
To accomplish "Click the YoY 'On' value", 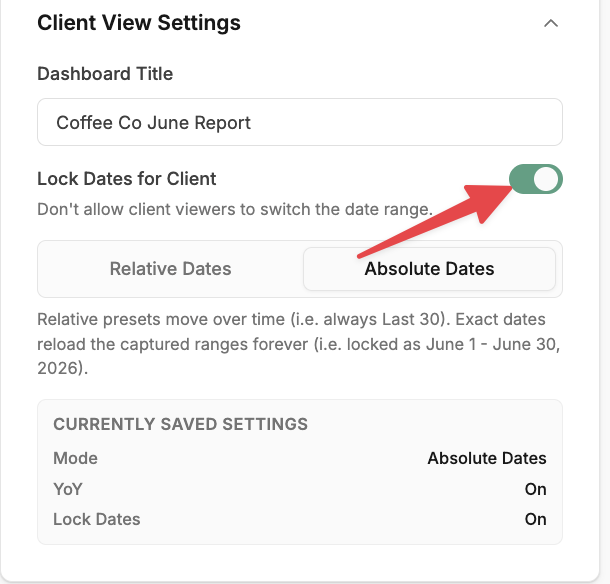I will click(x=536, y=489).
